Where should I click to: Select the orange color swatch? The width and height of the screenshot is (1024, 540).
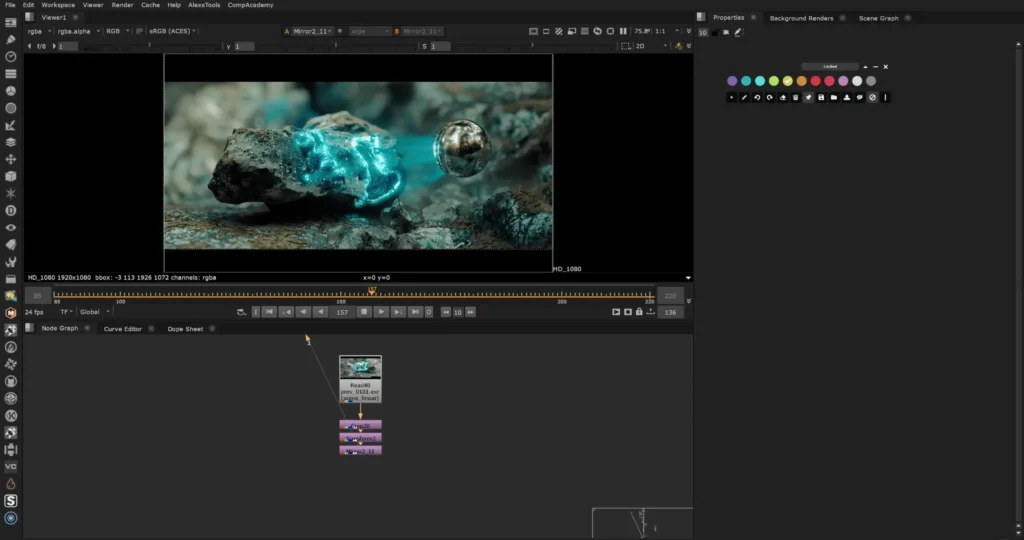click(801, 81)
